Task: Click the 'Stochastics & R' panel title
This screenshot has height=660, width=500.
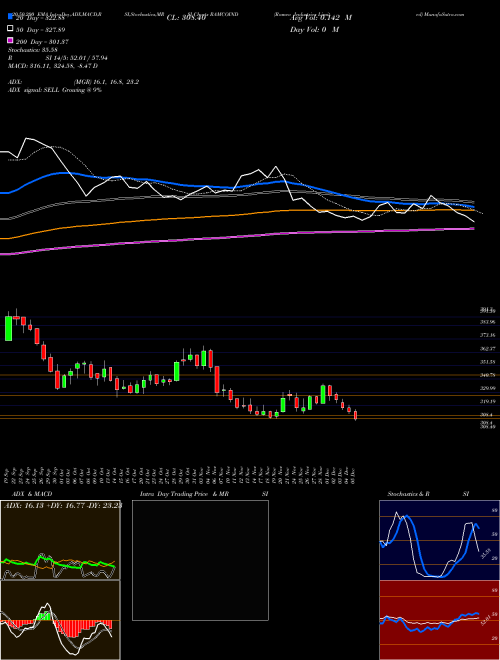Action: click(409, 494)
